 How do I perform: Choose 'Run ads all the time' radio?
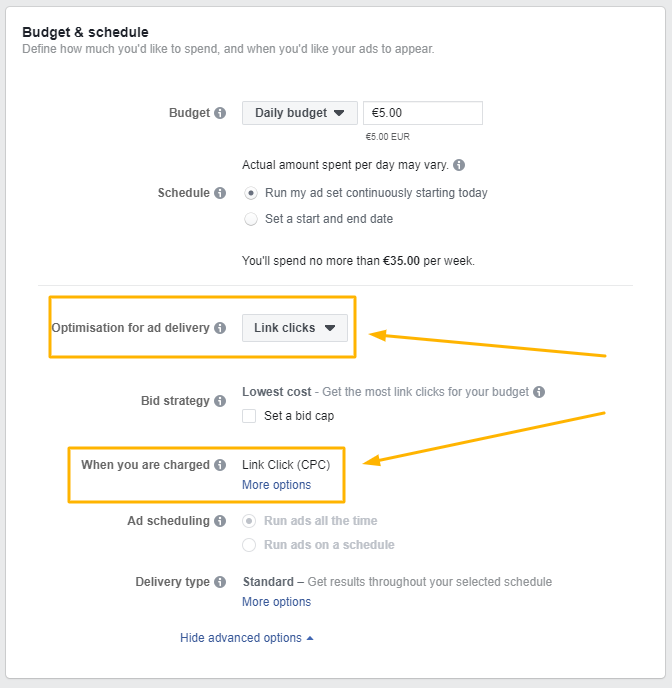pyautogui.click(x=251, y=521)
